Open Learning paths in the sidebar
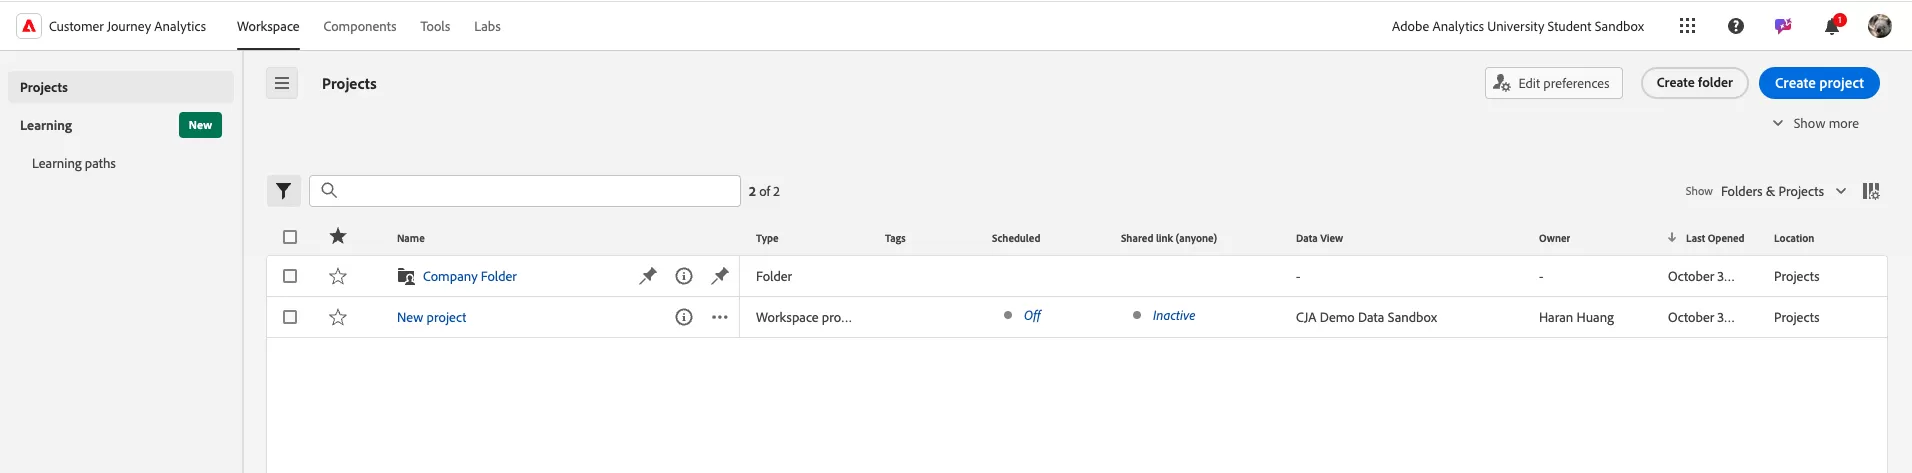Viewport: 1912px width, 473px height. [74, 163]
